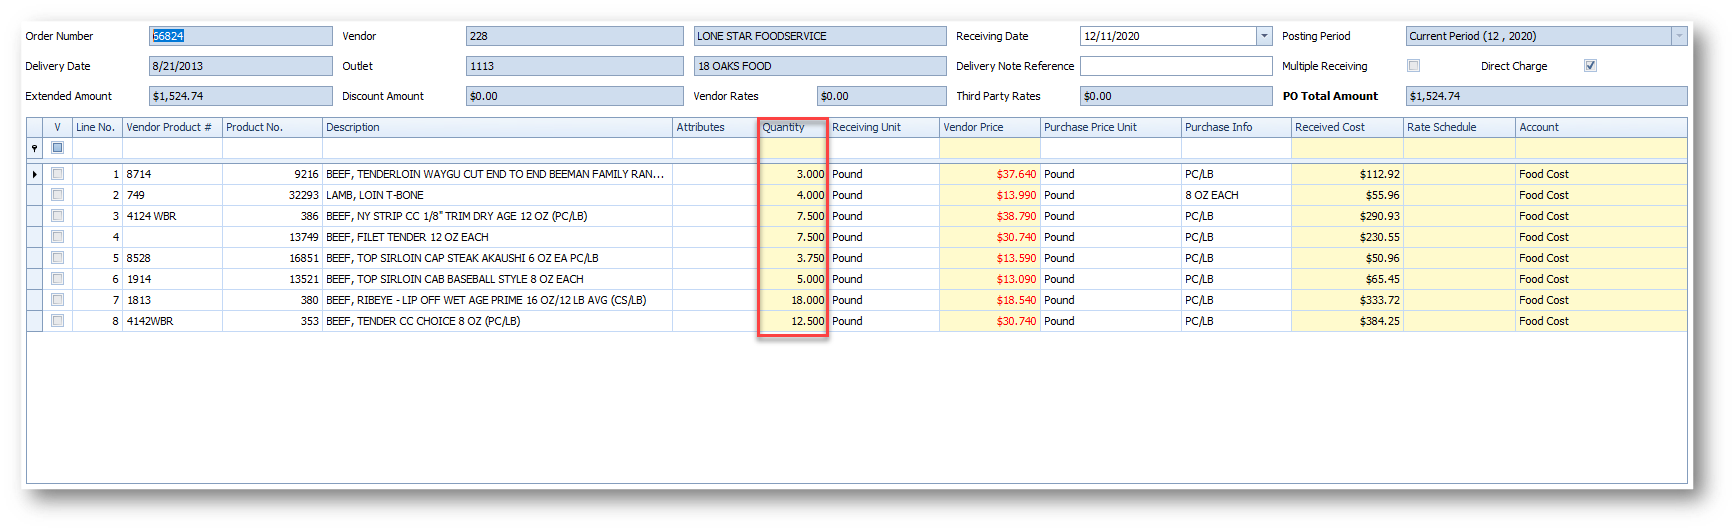Check the V box for line 8
This screenshot has width=1736, height=532.
[57, 321]
